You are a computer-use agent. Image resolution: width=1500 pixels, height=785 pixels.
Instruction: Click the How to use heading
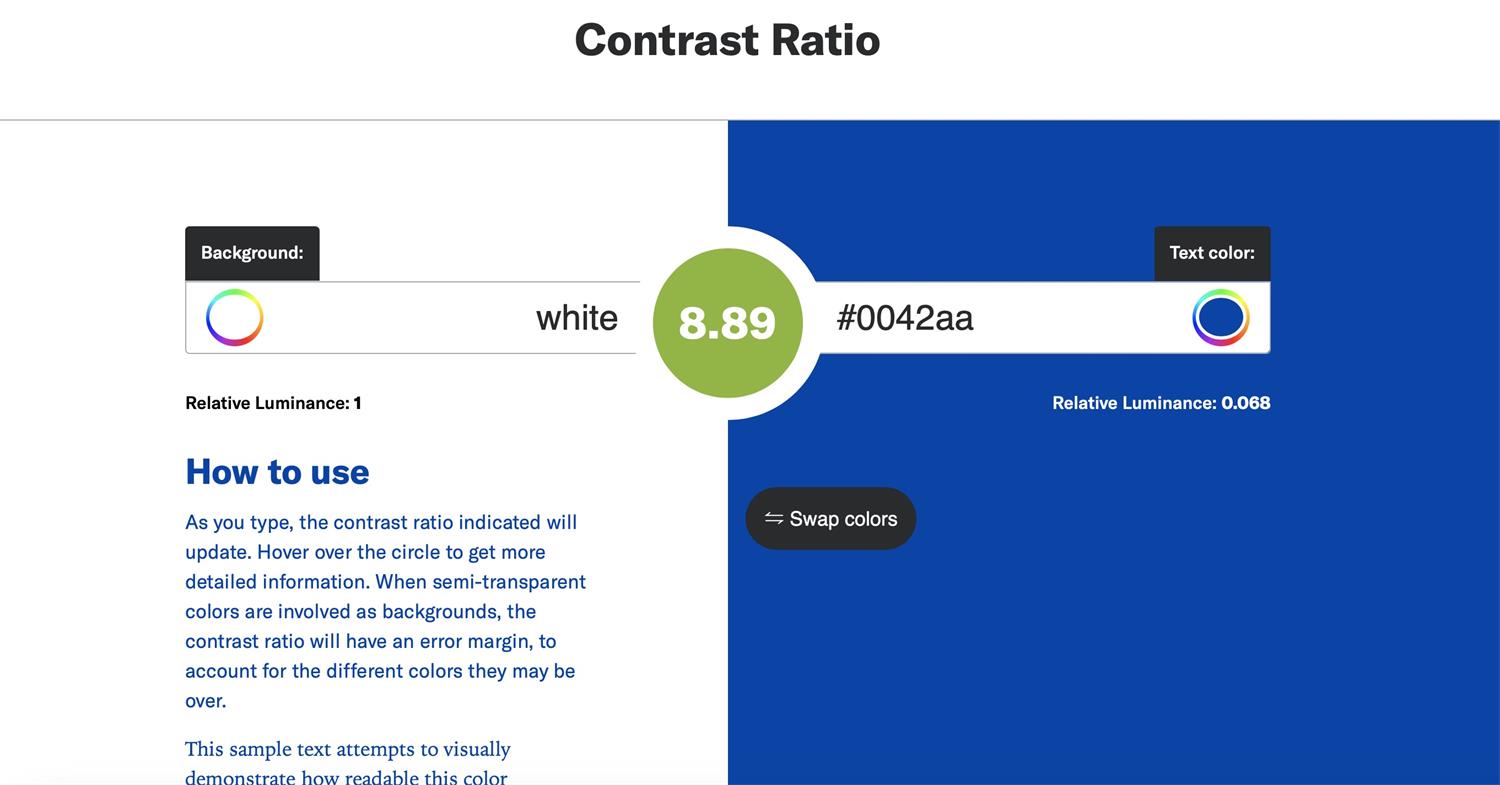[x=277, y=471]
